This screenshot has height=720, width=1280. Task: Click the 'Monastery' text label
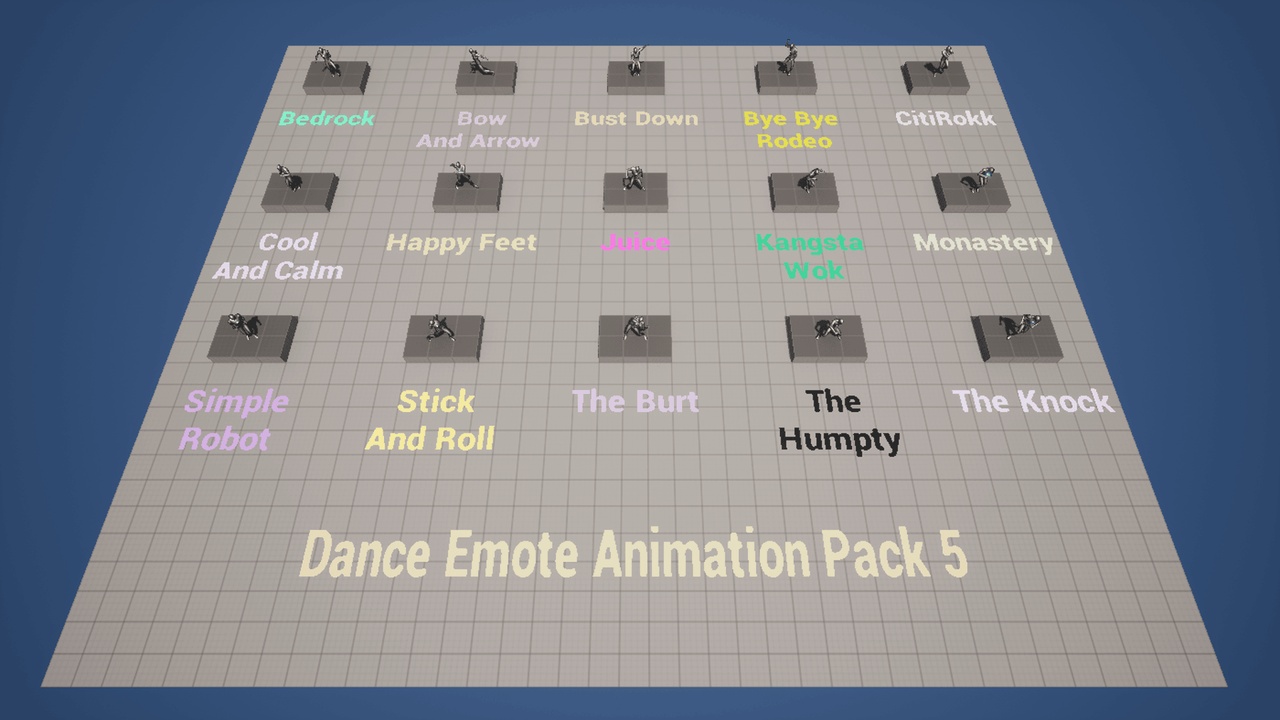983,243
